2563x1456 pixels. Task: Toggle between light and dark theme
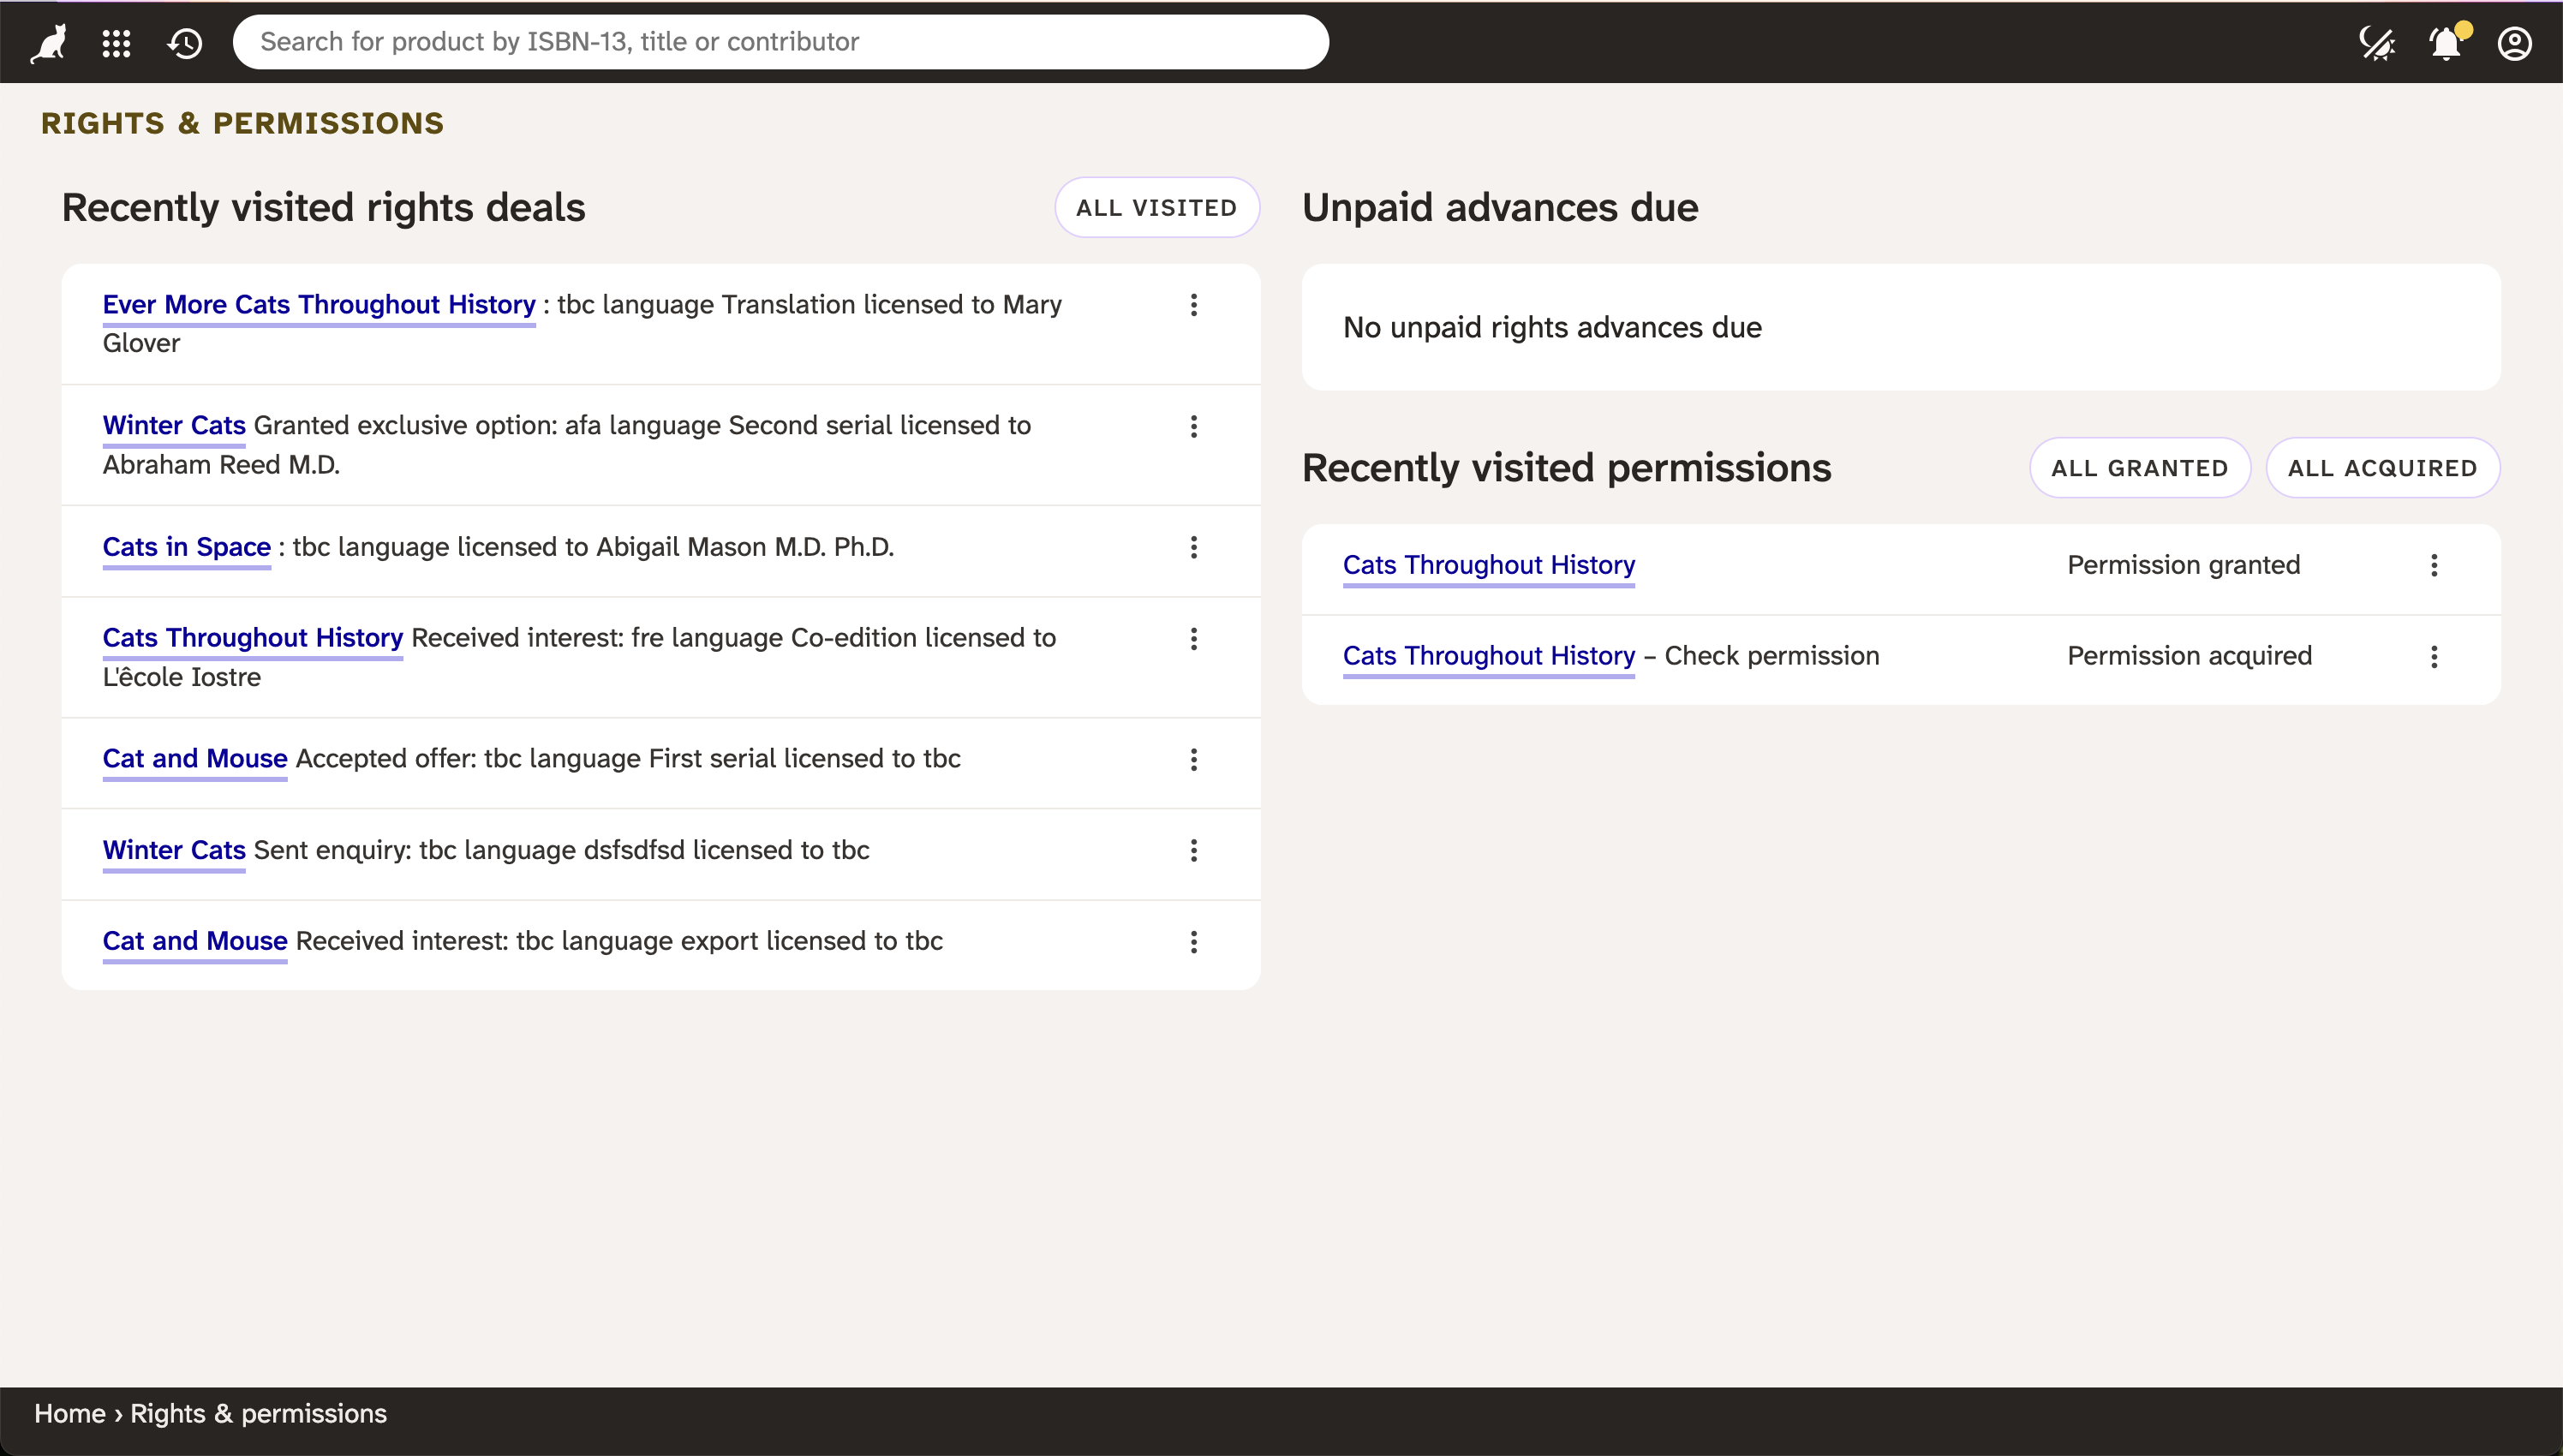(2377, 42)
